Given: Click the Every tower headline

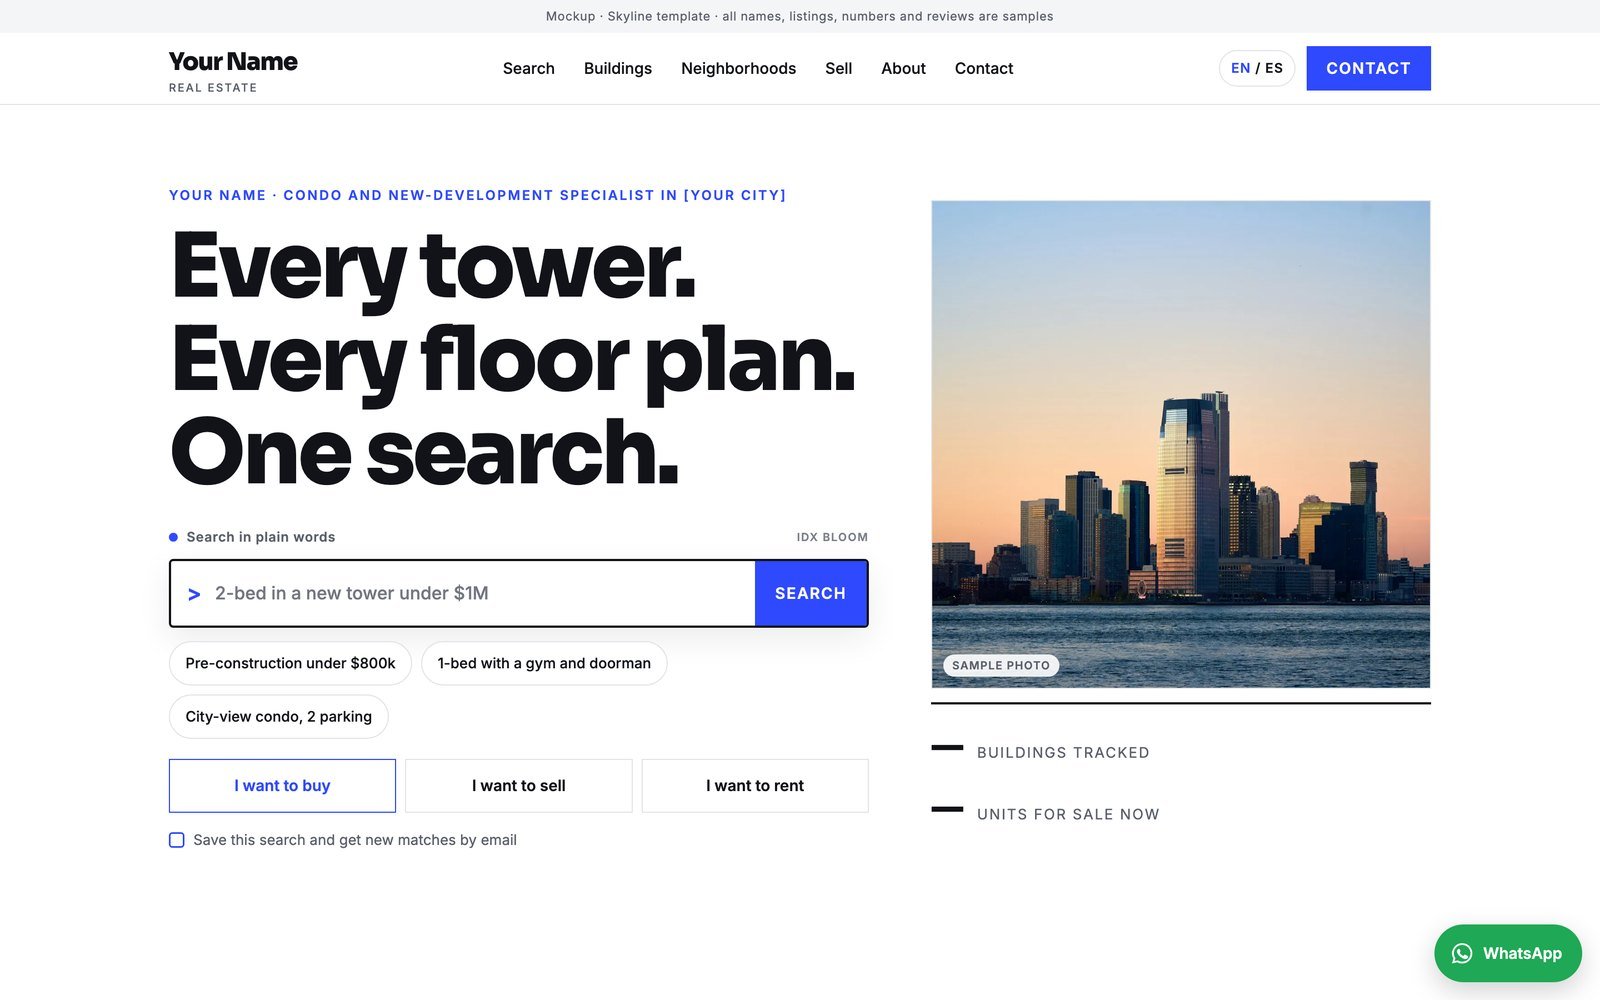Looking at the screenshot, I should (514, 359).
